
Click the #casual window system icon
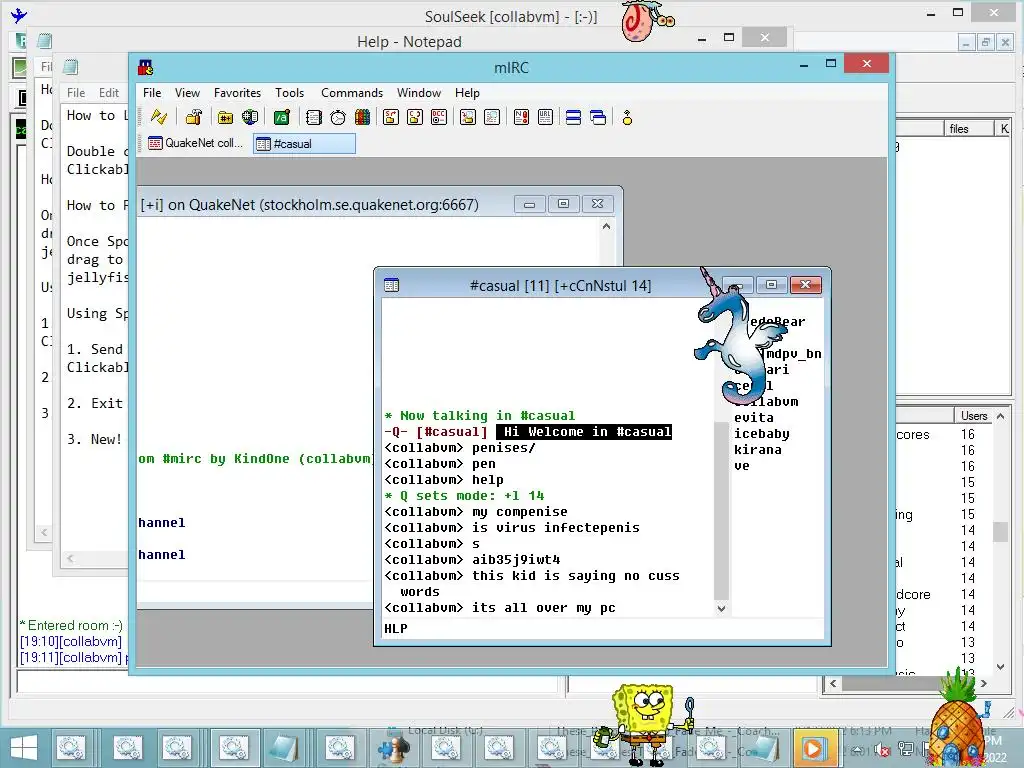(392, 285)
